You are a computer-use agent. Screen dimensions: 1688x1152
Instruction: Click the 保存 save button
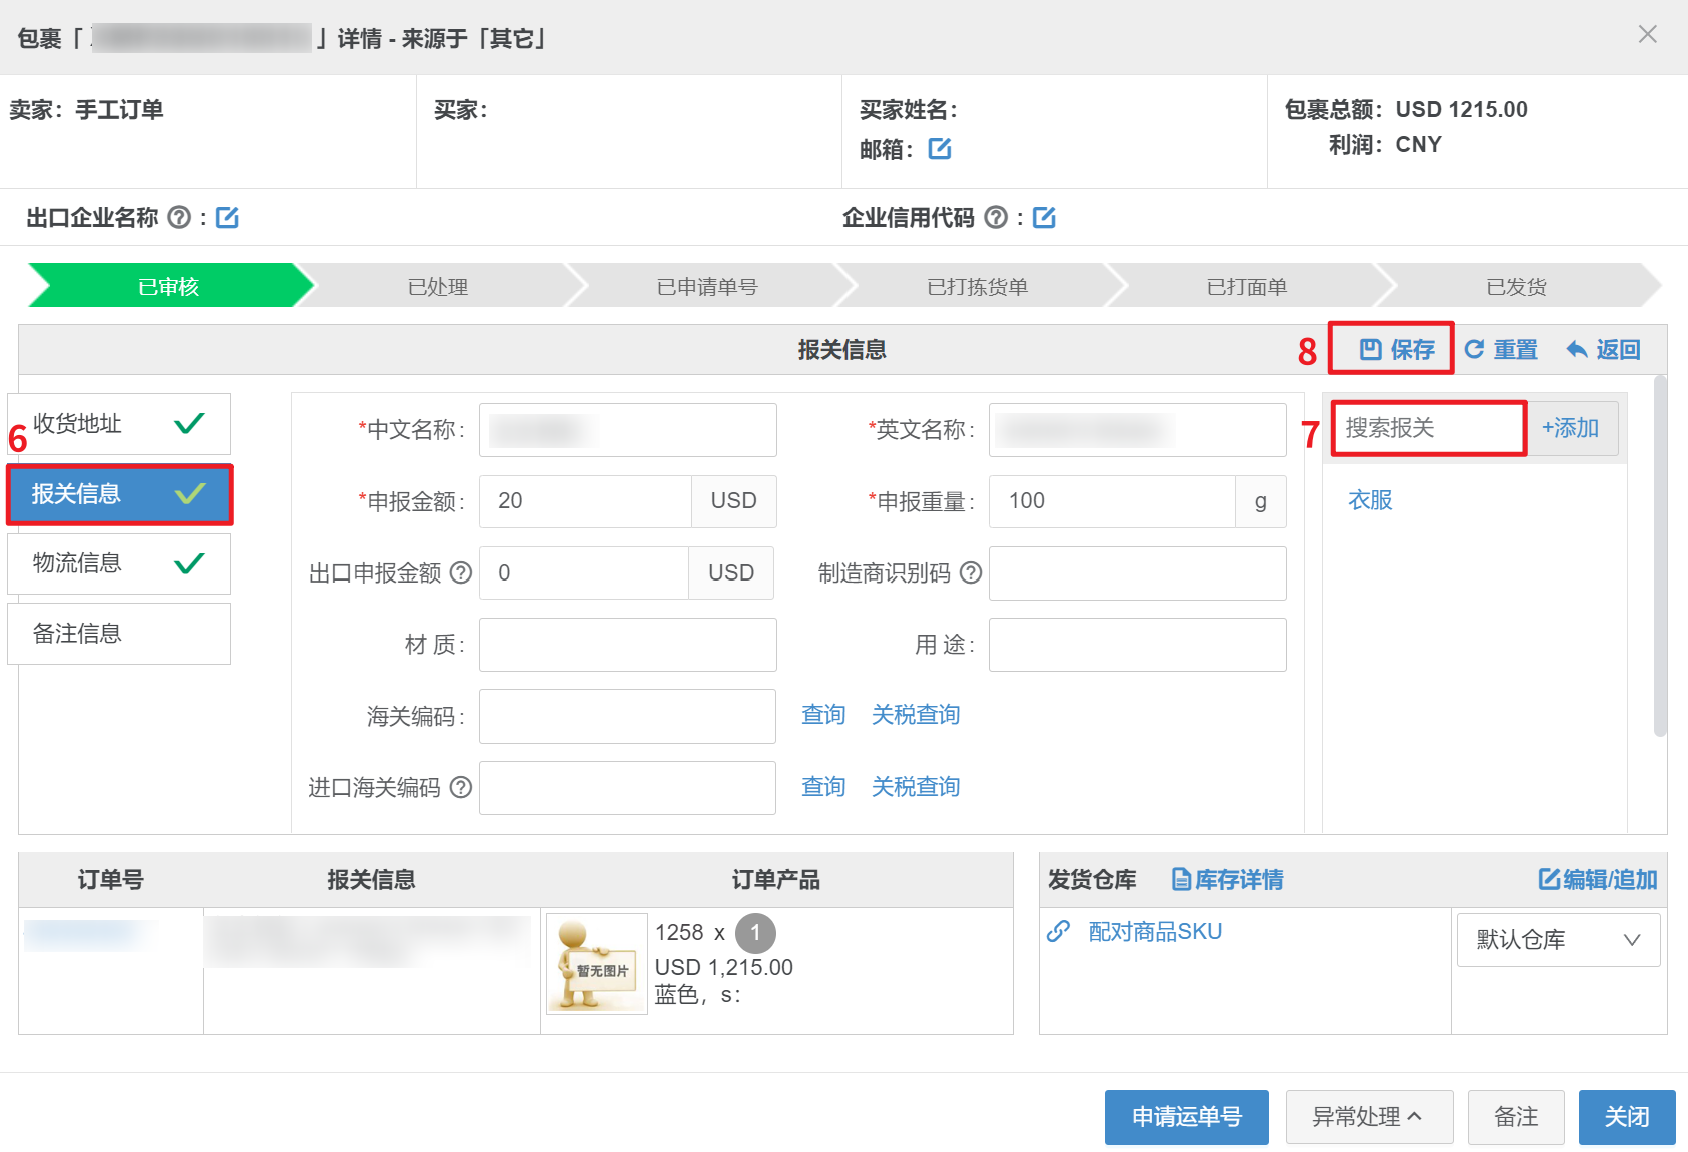point(1397,349)
